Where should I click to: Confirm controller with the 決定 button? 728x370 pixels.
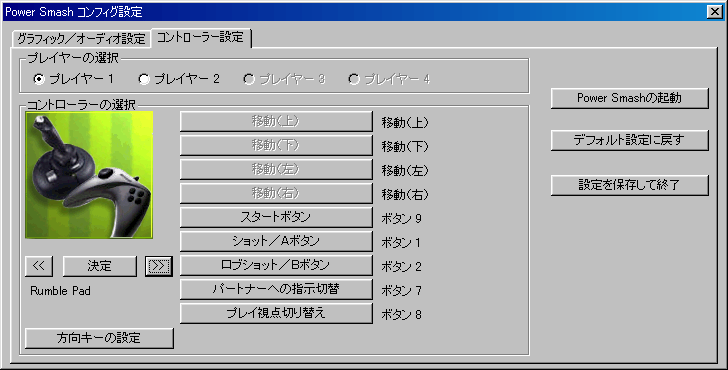(99, 266)
